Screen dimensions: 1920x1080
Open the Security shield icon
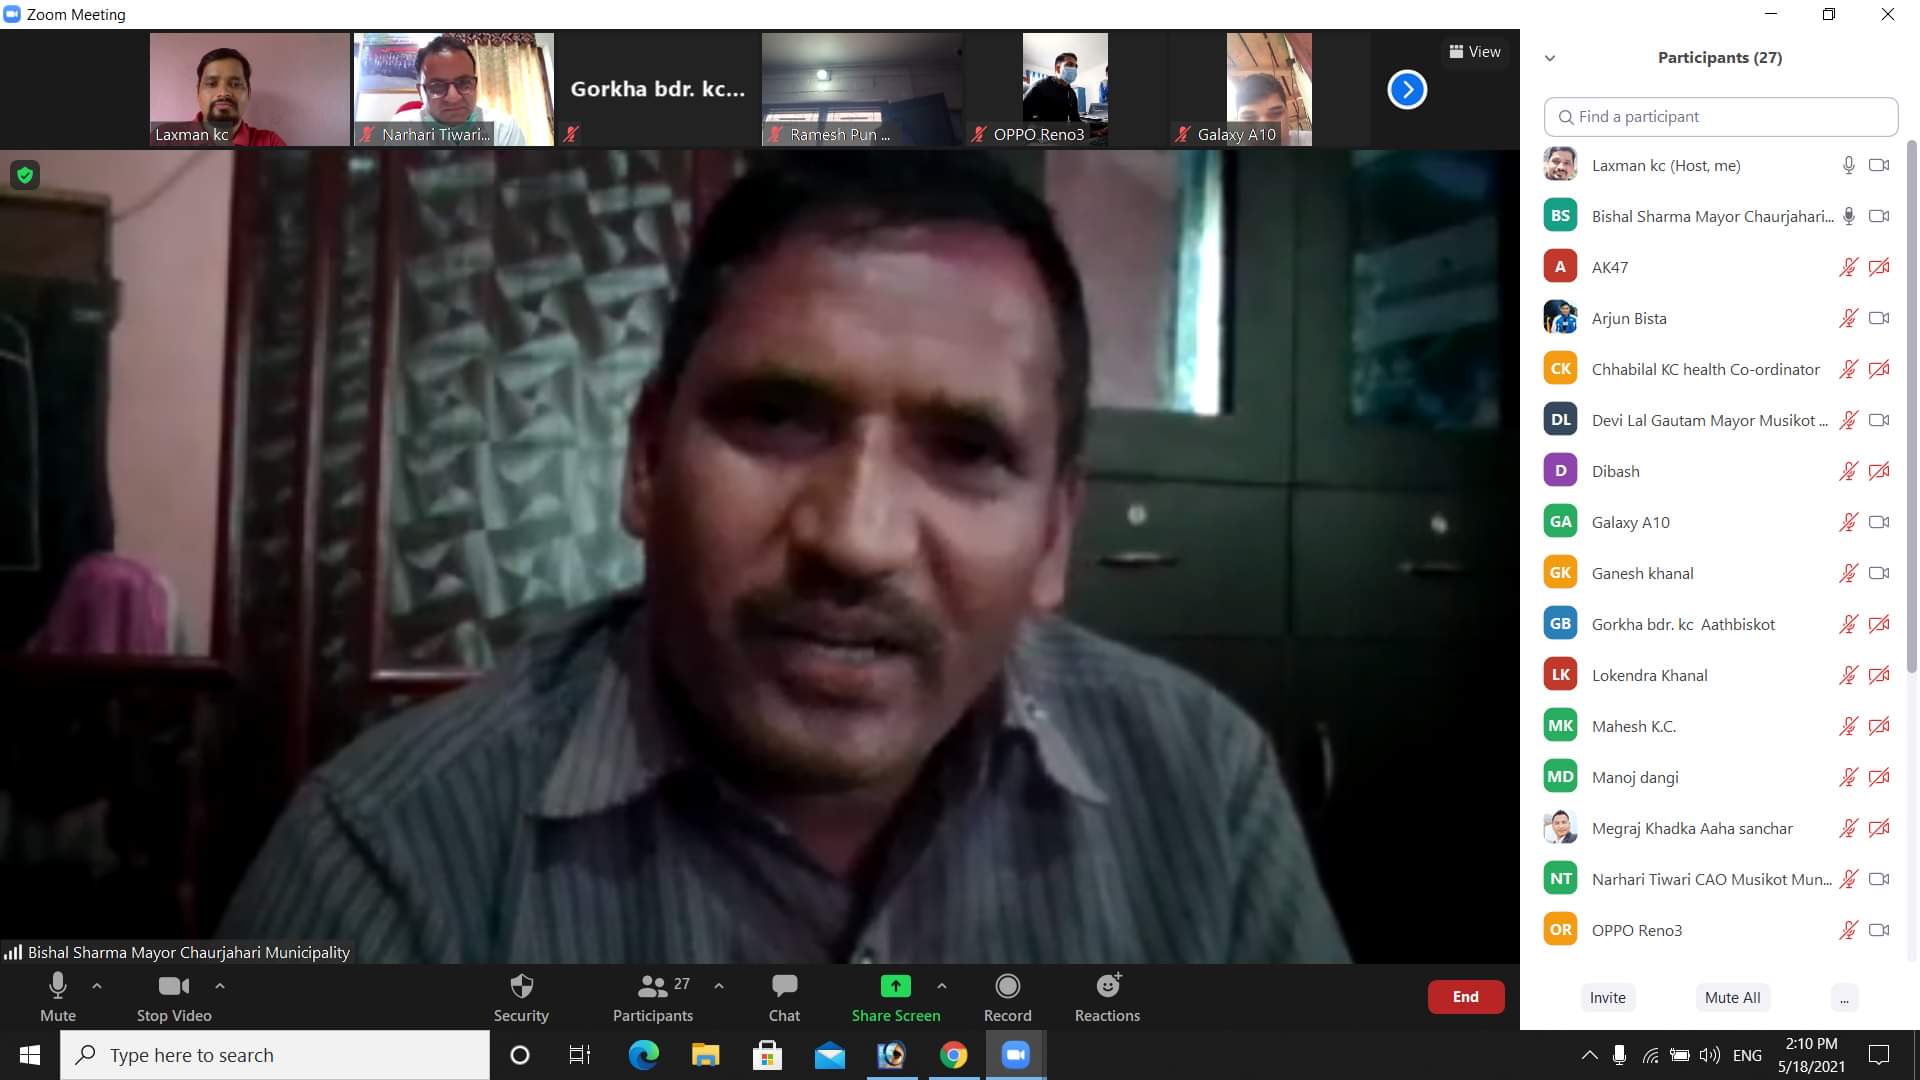(521, 987)
